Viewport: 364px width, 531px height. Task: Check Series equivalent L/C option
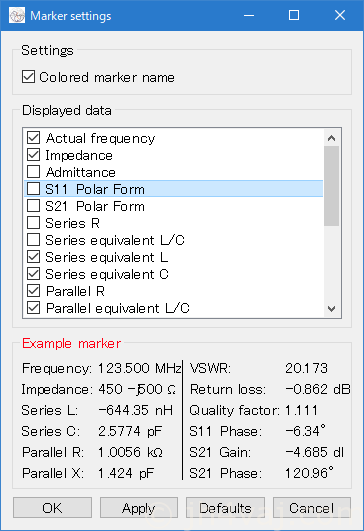coord(34,240)
